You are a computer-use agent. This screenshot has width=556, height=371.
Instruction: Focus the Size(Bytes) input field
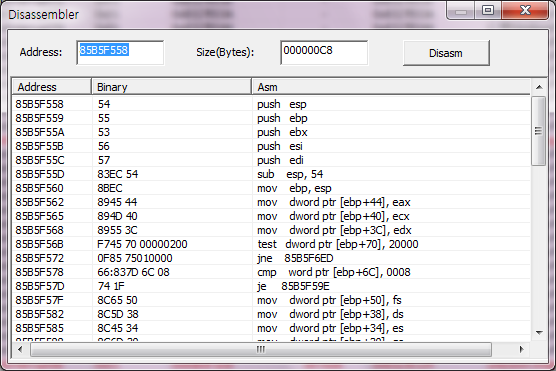324,52
